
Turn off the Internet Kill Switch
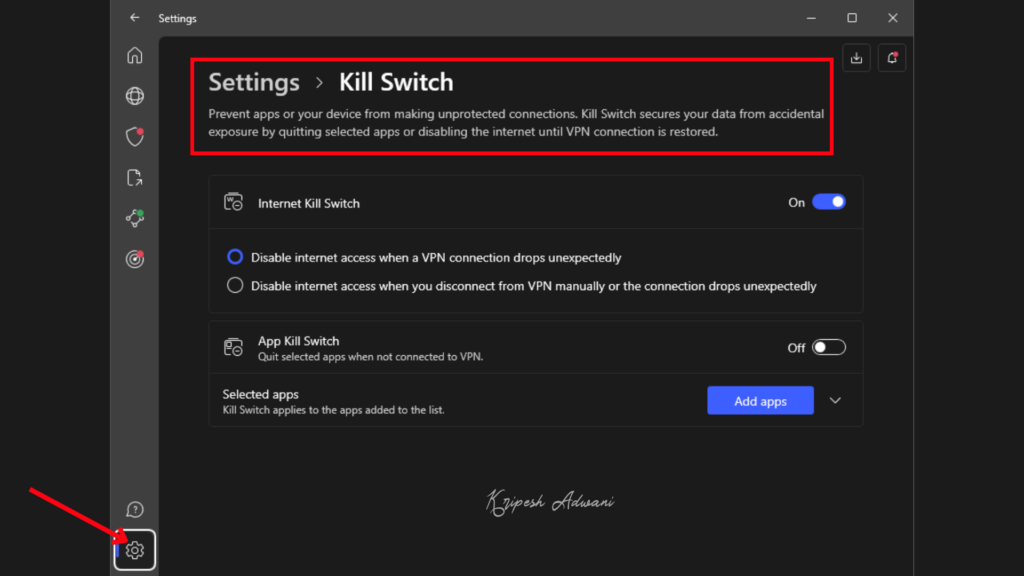tap(828, 202)
